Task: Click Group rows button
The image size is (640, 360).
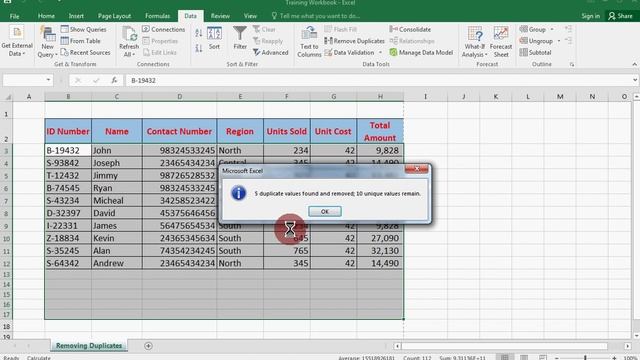Action: 533,29
